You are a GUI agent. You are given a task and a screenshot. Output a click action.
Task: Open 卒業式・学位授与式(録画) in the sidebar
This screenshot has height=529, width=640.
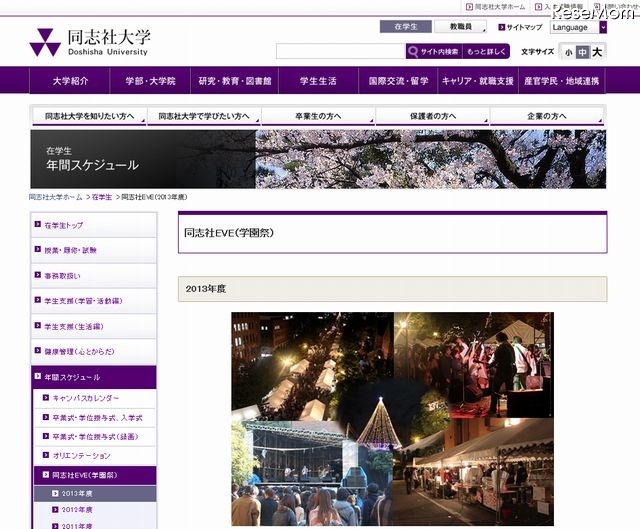95,437
